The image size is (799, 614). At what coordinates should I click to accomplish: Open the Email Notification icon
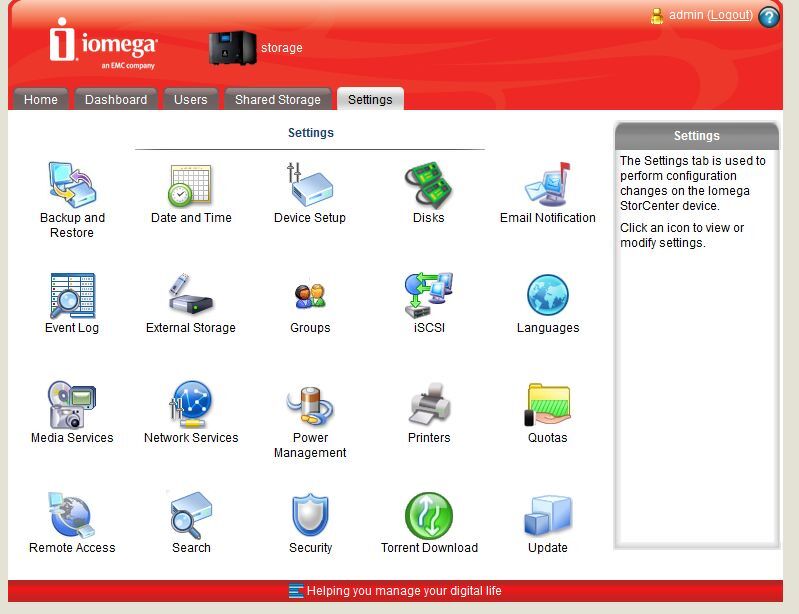[x=548, y=184]
